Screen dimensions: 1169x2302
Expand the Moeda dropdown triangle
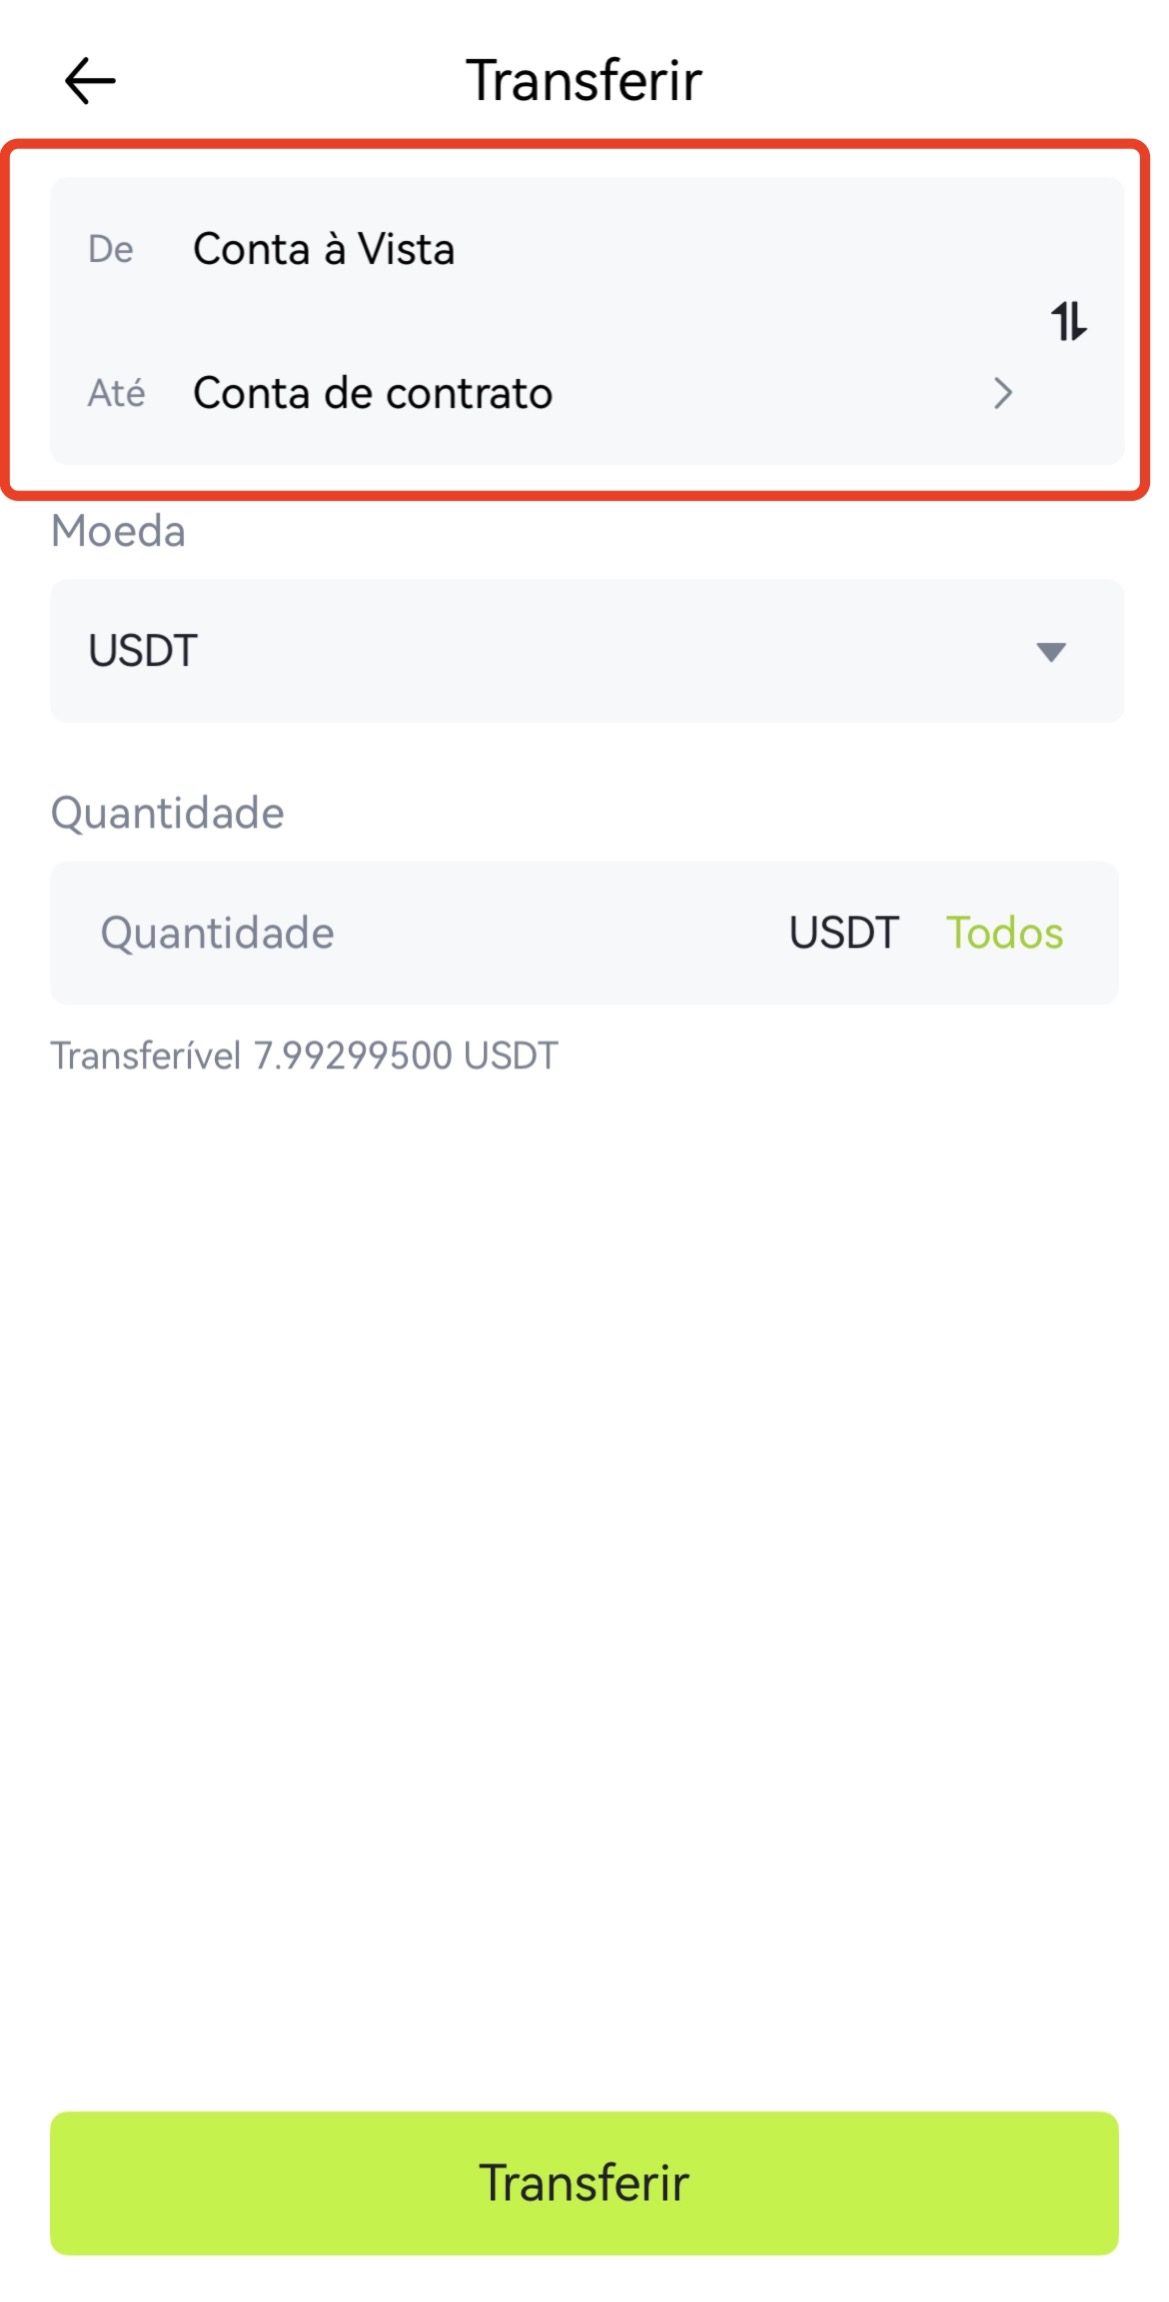point(1051,652)
